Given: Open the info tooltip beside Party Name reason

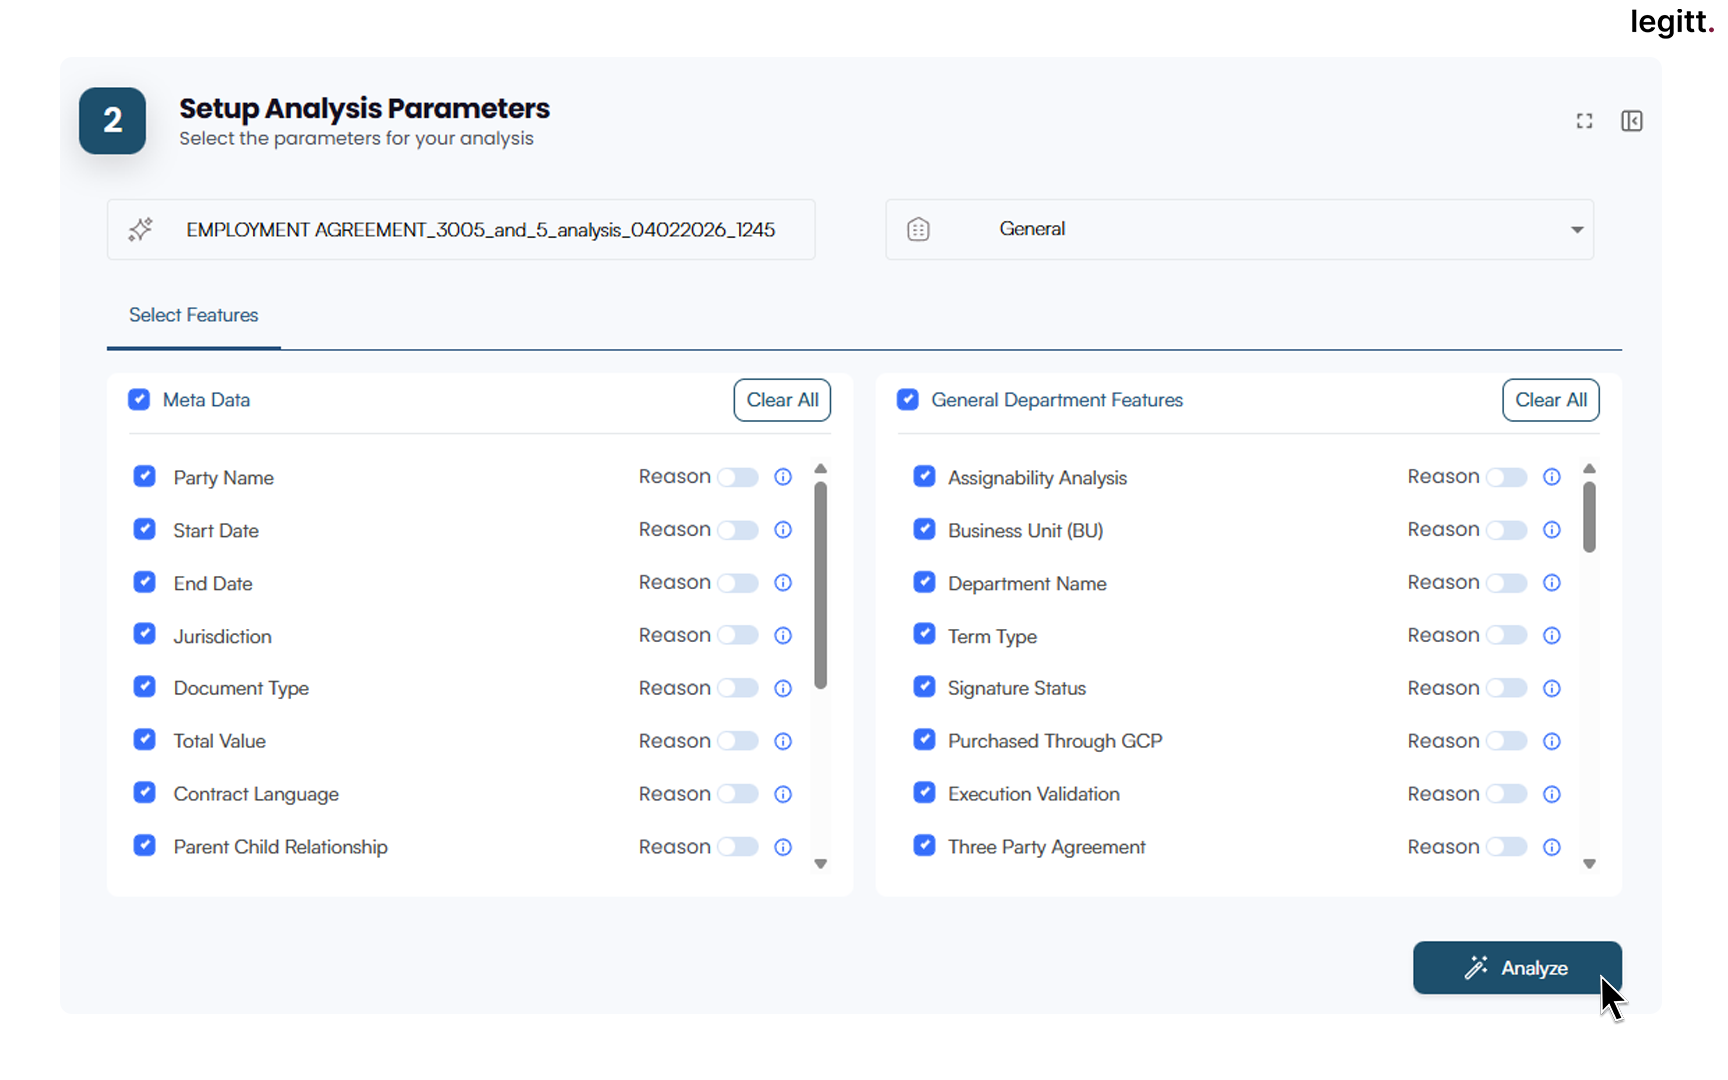Looking at the screenshot, I should [783, 477].
